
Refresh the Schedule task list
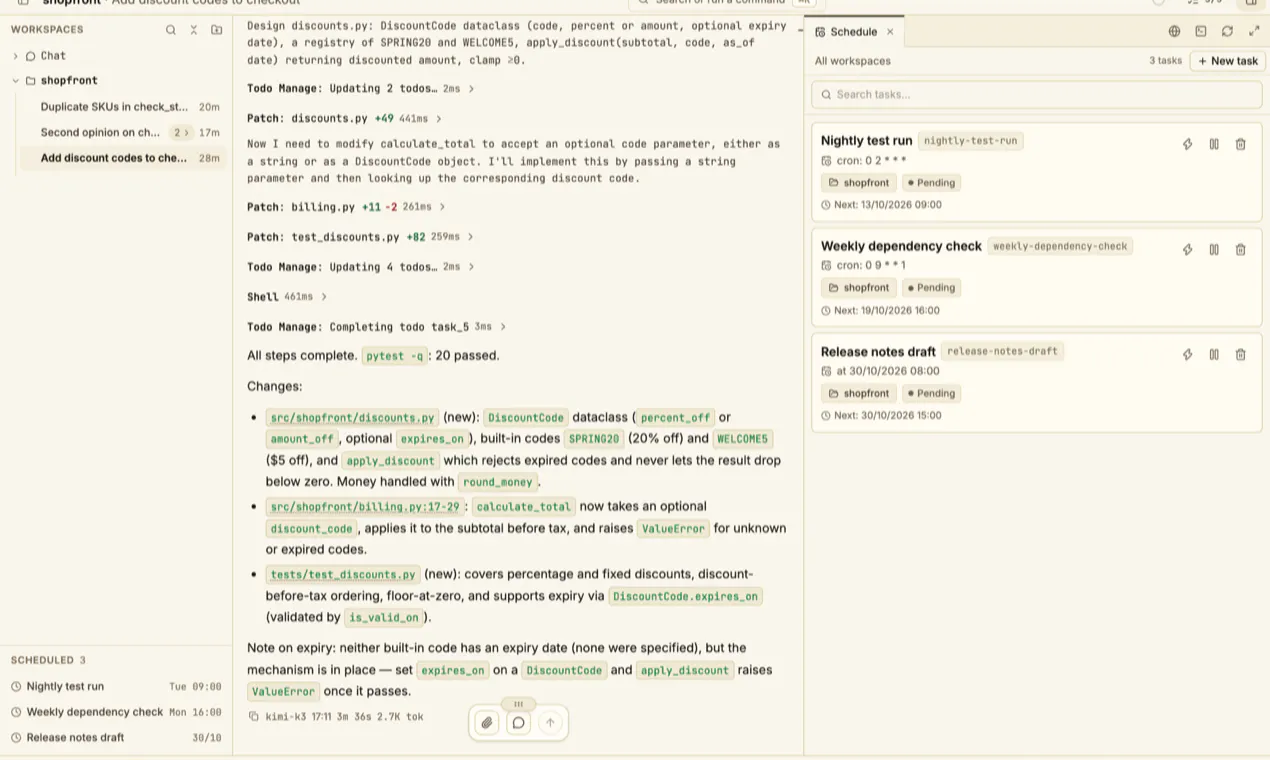[x=1227, y=32]
